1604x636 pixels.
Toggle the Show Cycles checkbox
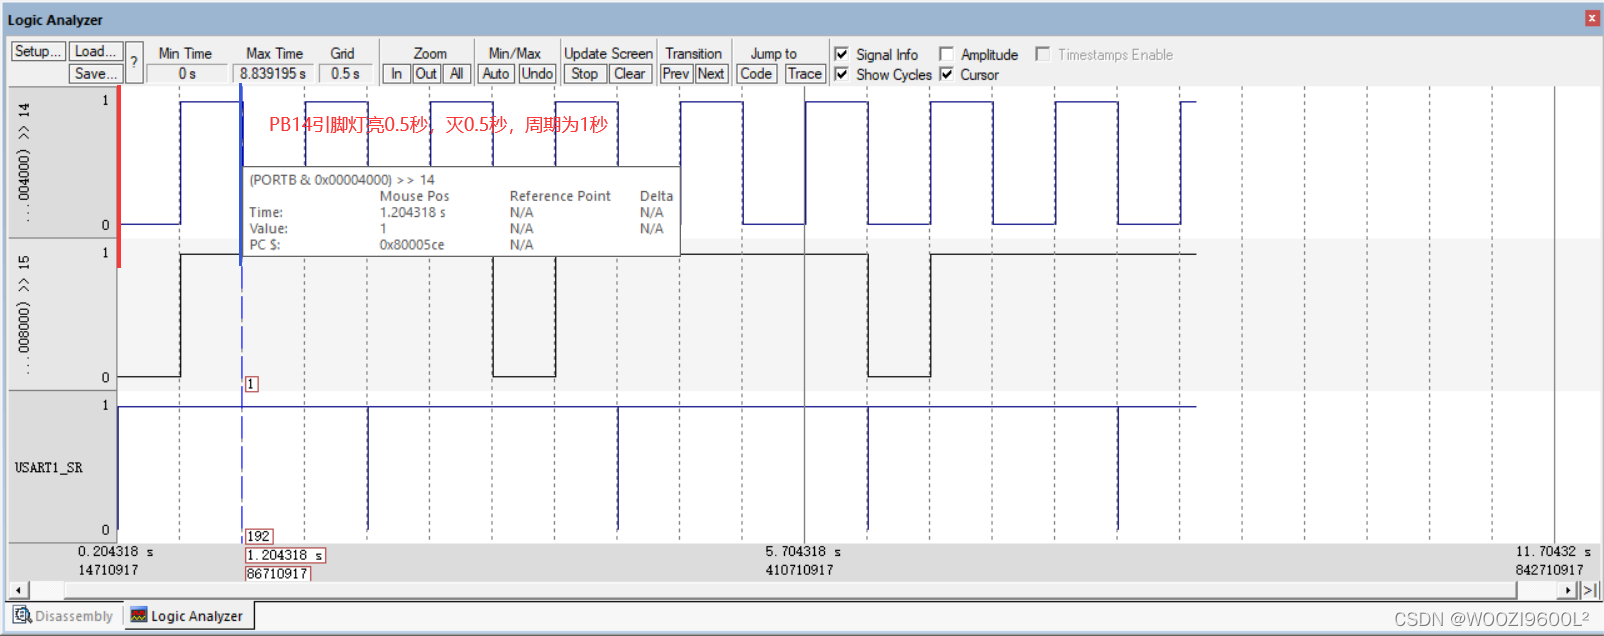click(x=842, y=74)
